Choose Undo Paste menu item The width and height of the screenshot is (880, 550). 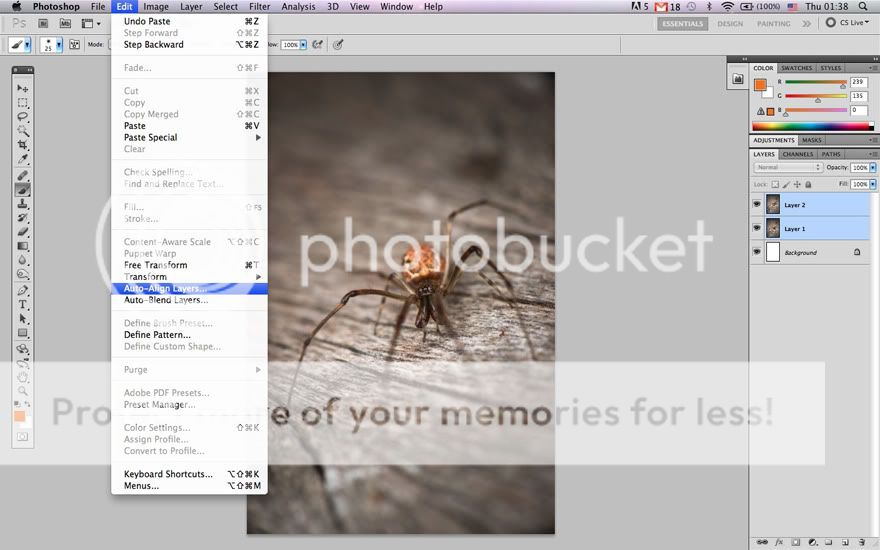coord(190,21)
